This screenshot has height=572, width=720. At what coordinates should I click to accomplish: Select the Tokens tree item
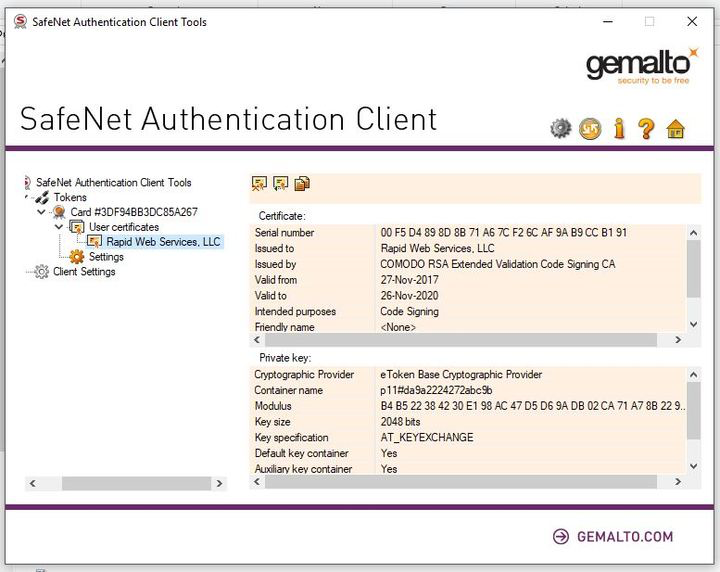tap(70, 197)
